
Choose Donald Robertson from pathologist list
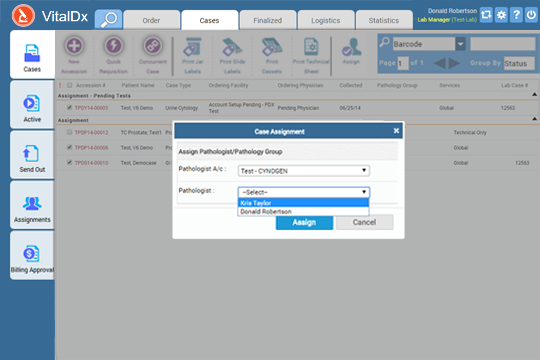point(303,212)
